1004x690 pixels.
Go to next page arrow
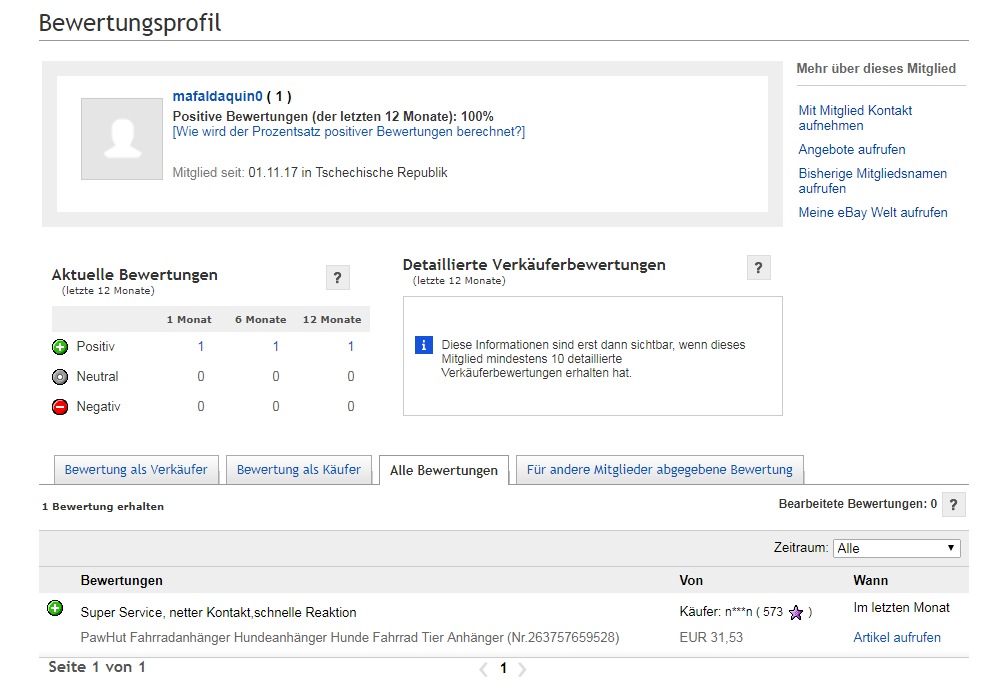click(522, 670)
